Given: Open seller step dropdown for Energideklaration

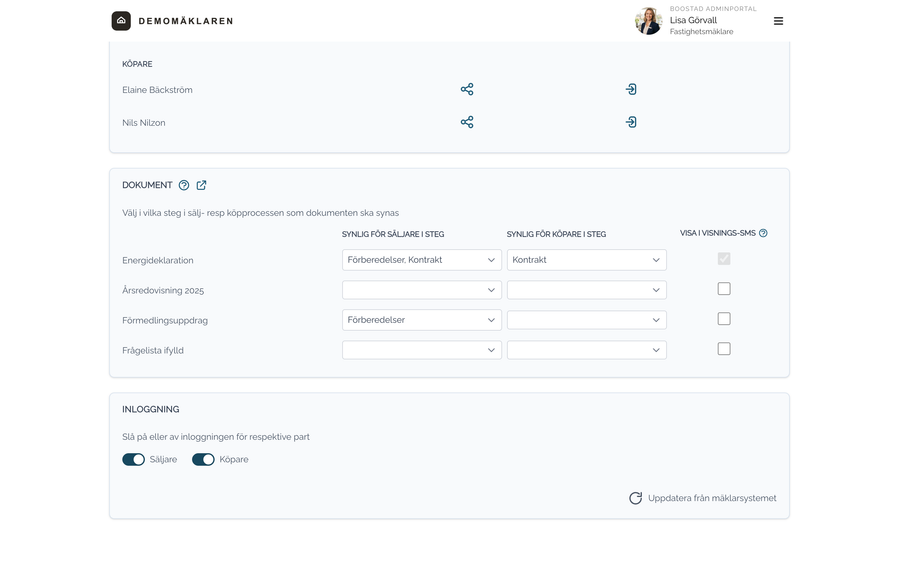Looking at the screenshot, I should (x=422, y=260).
